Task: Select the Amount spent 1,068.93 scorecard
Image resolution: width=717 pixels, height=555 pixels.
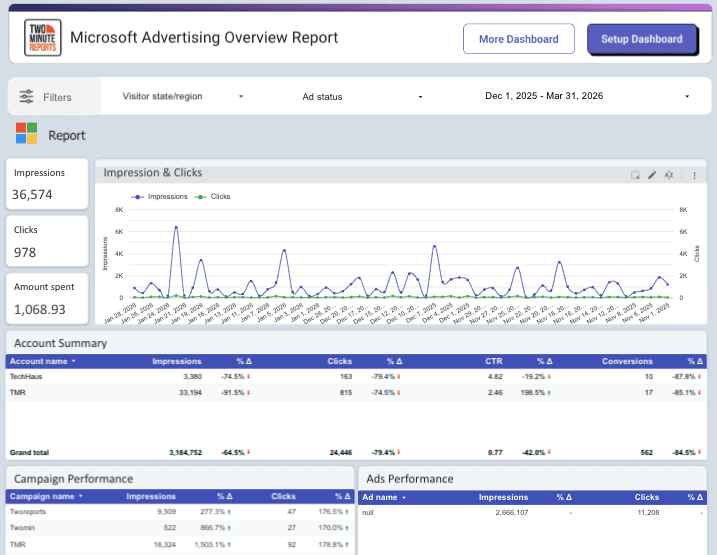Action: (x=47, y=298)
